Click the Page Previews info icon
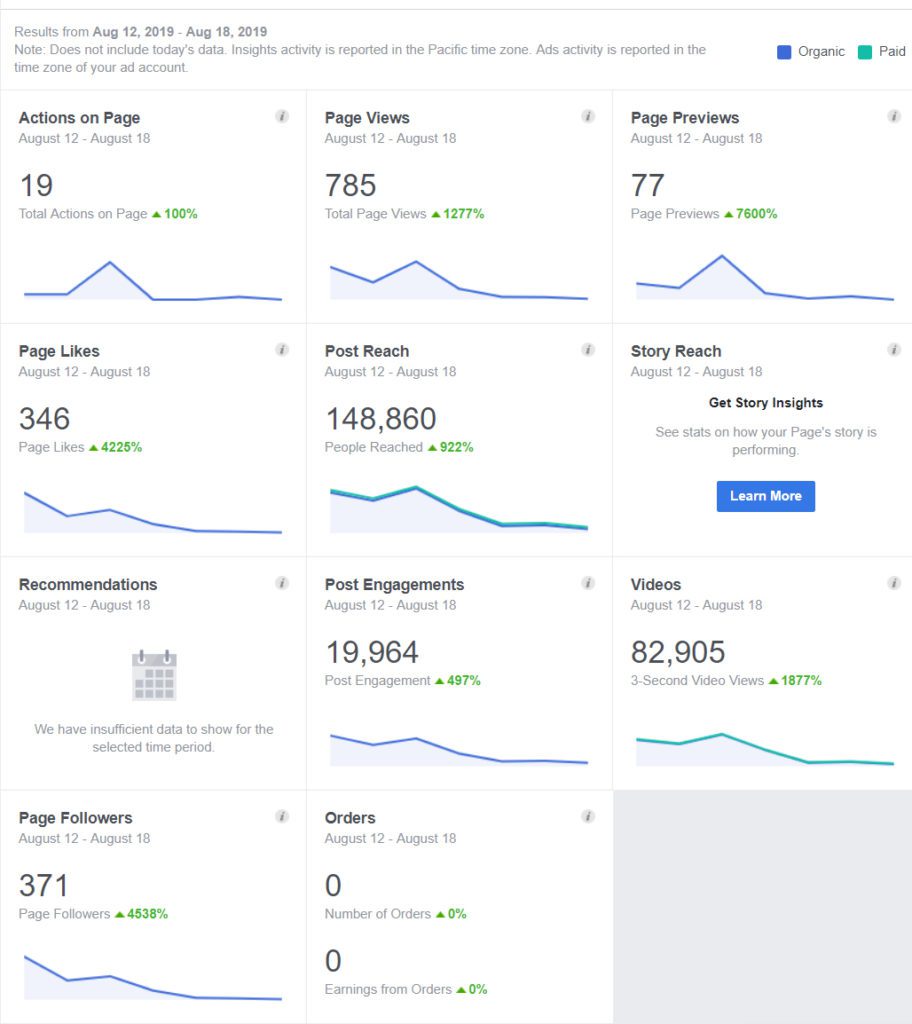912x1024 pixels. [x=894, y=116]
